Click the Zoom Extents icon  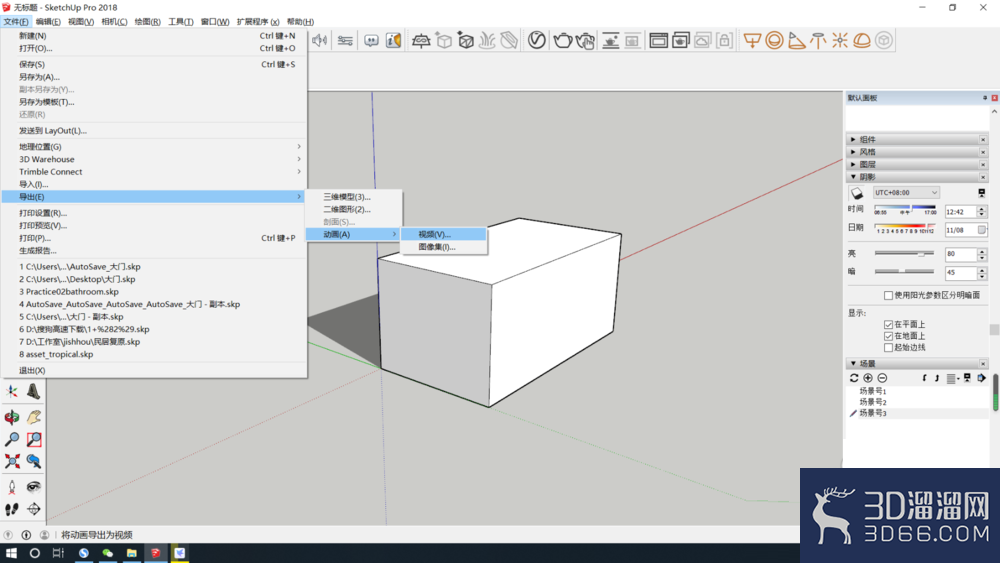pyautogui.click(x=11, y=461)
